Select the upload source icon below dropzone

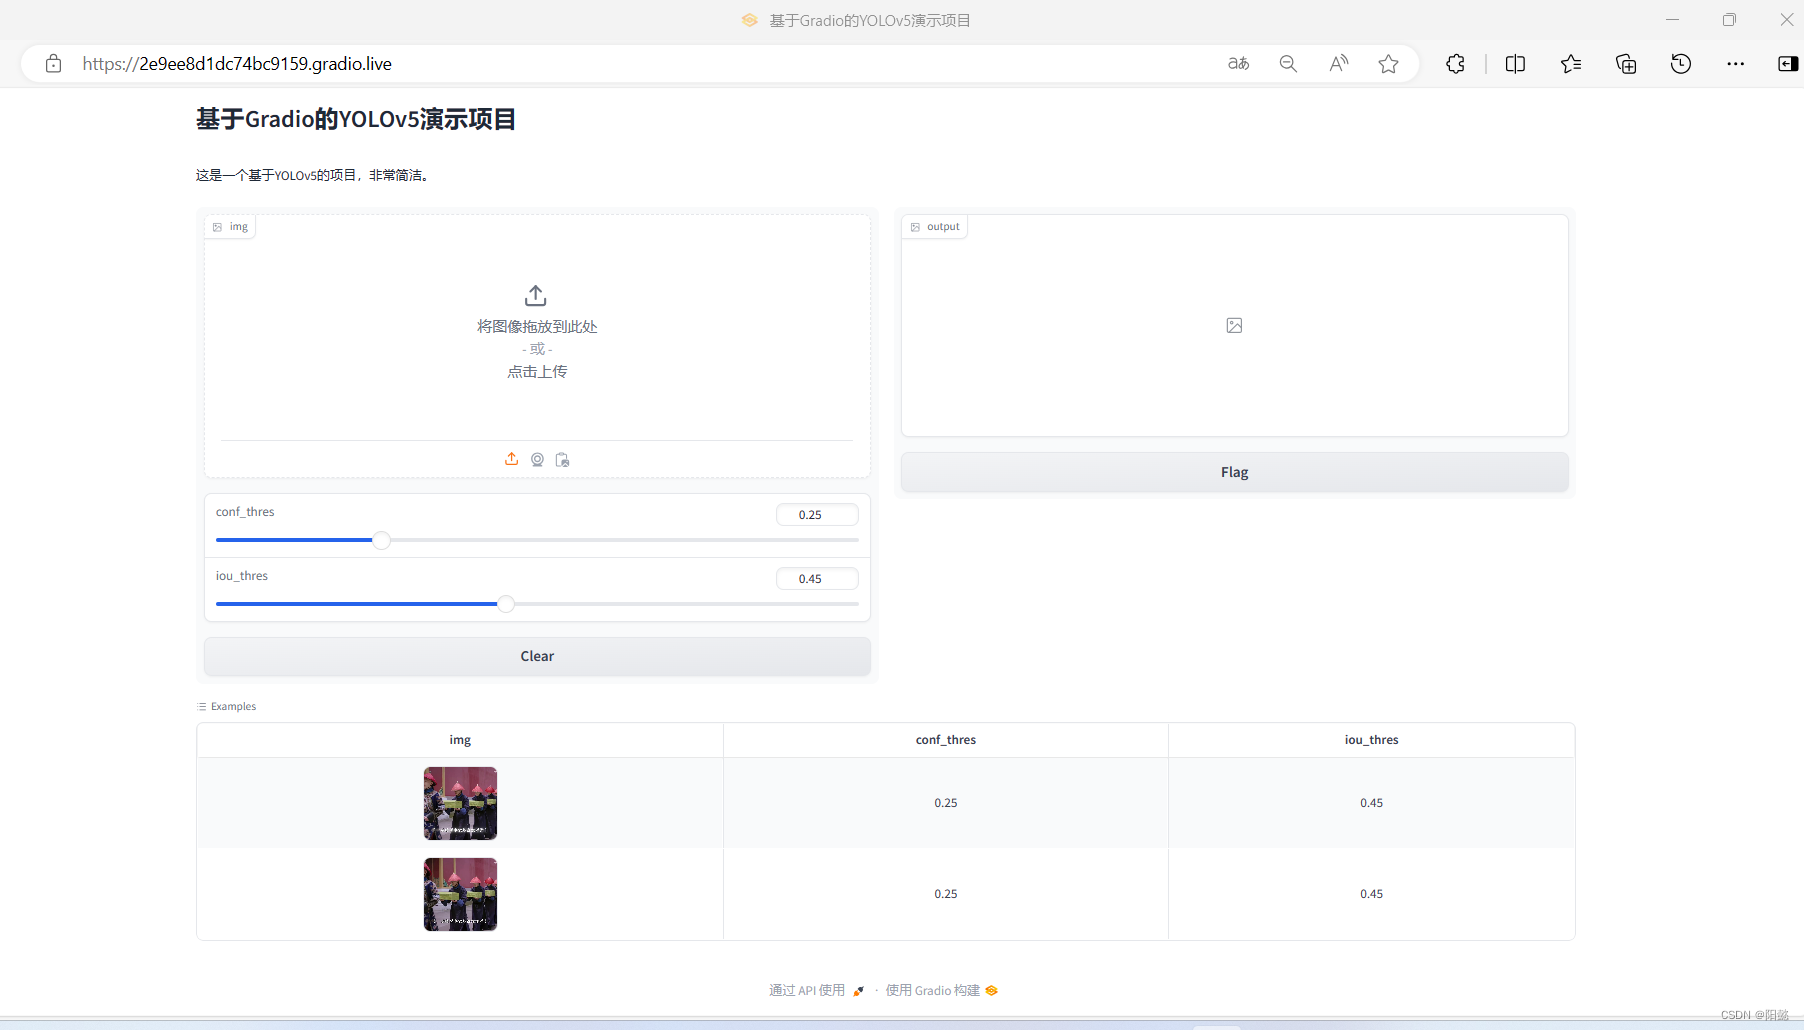coord(511,459)
